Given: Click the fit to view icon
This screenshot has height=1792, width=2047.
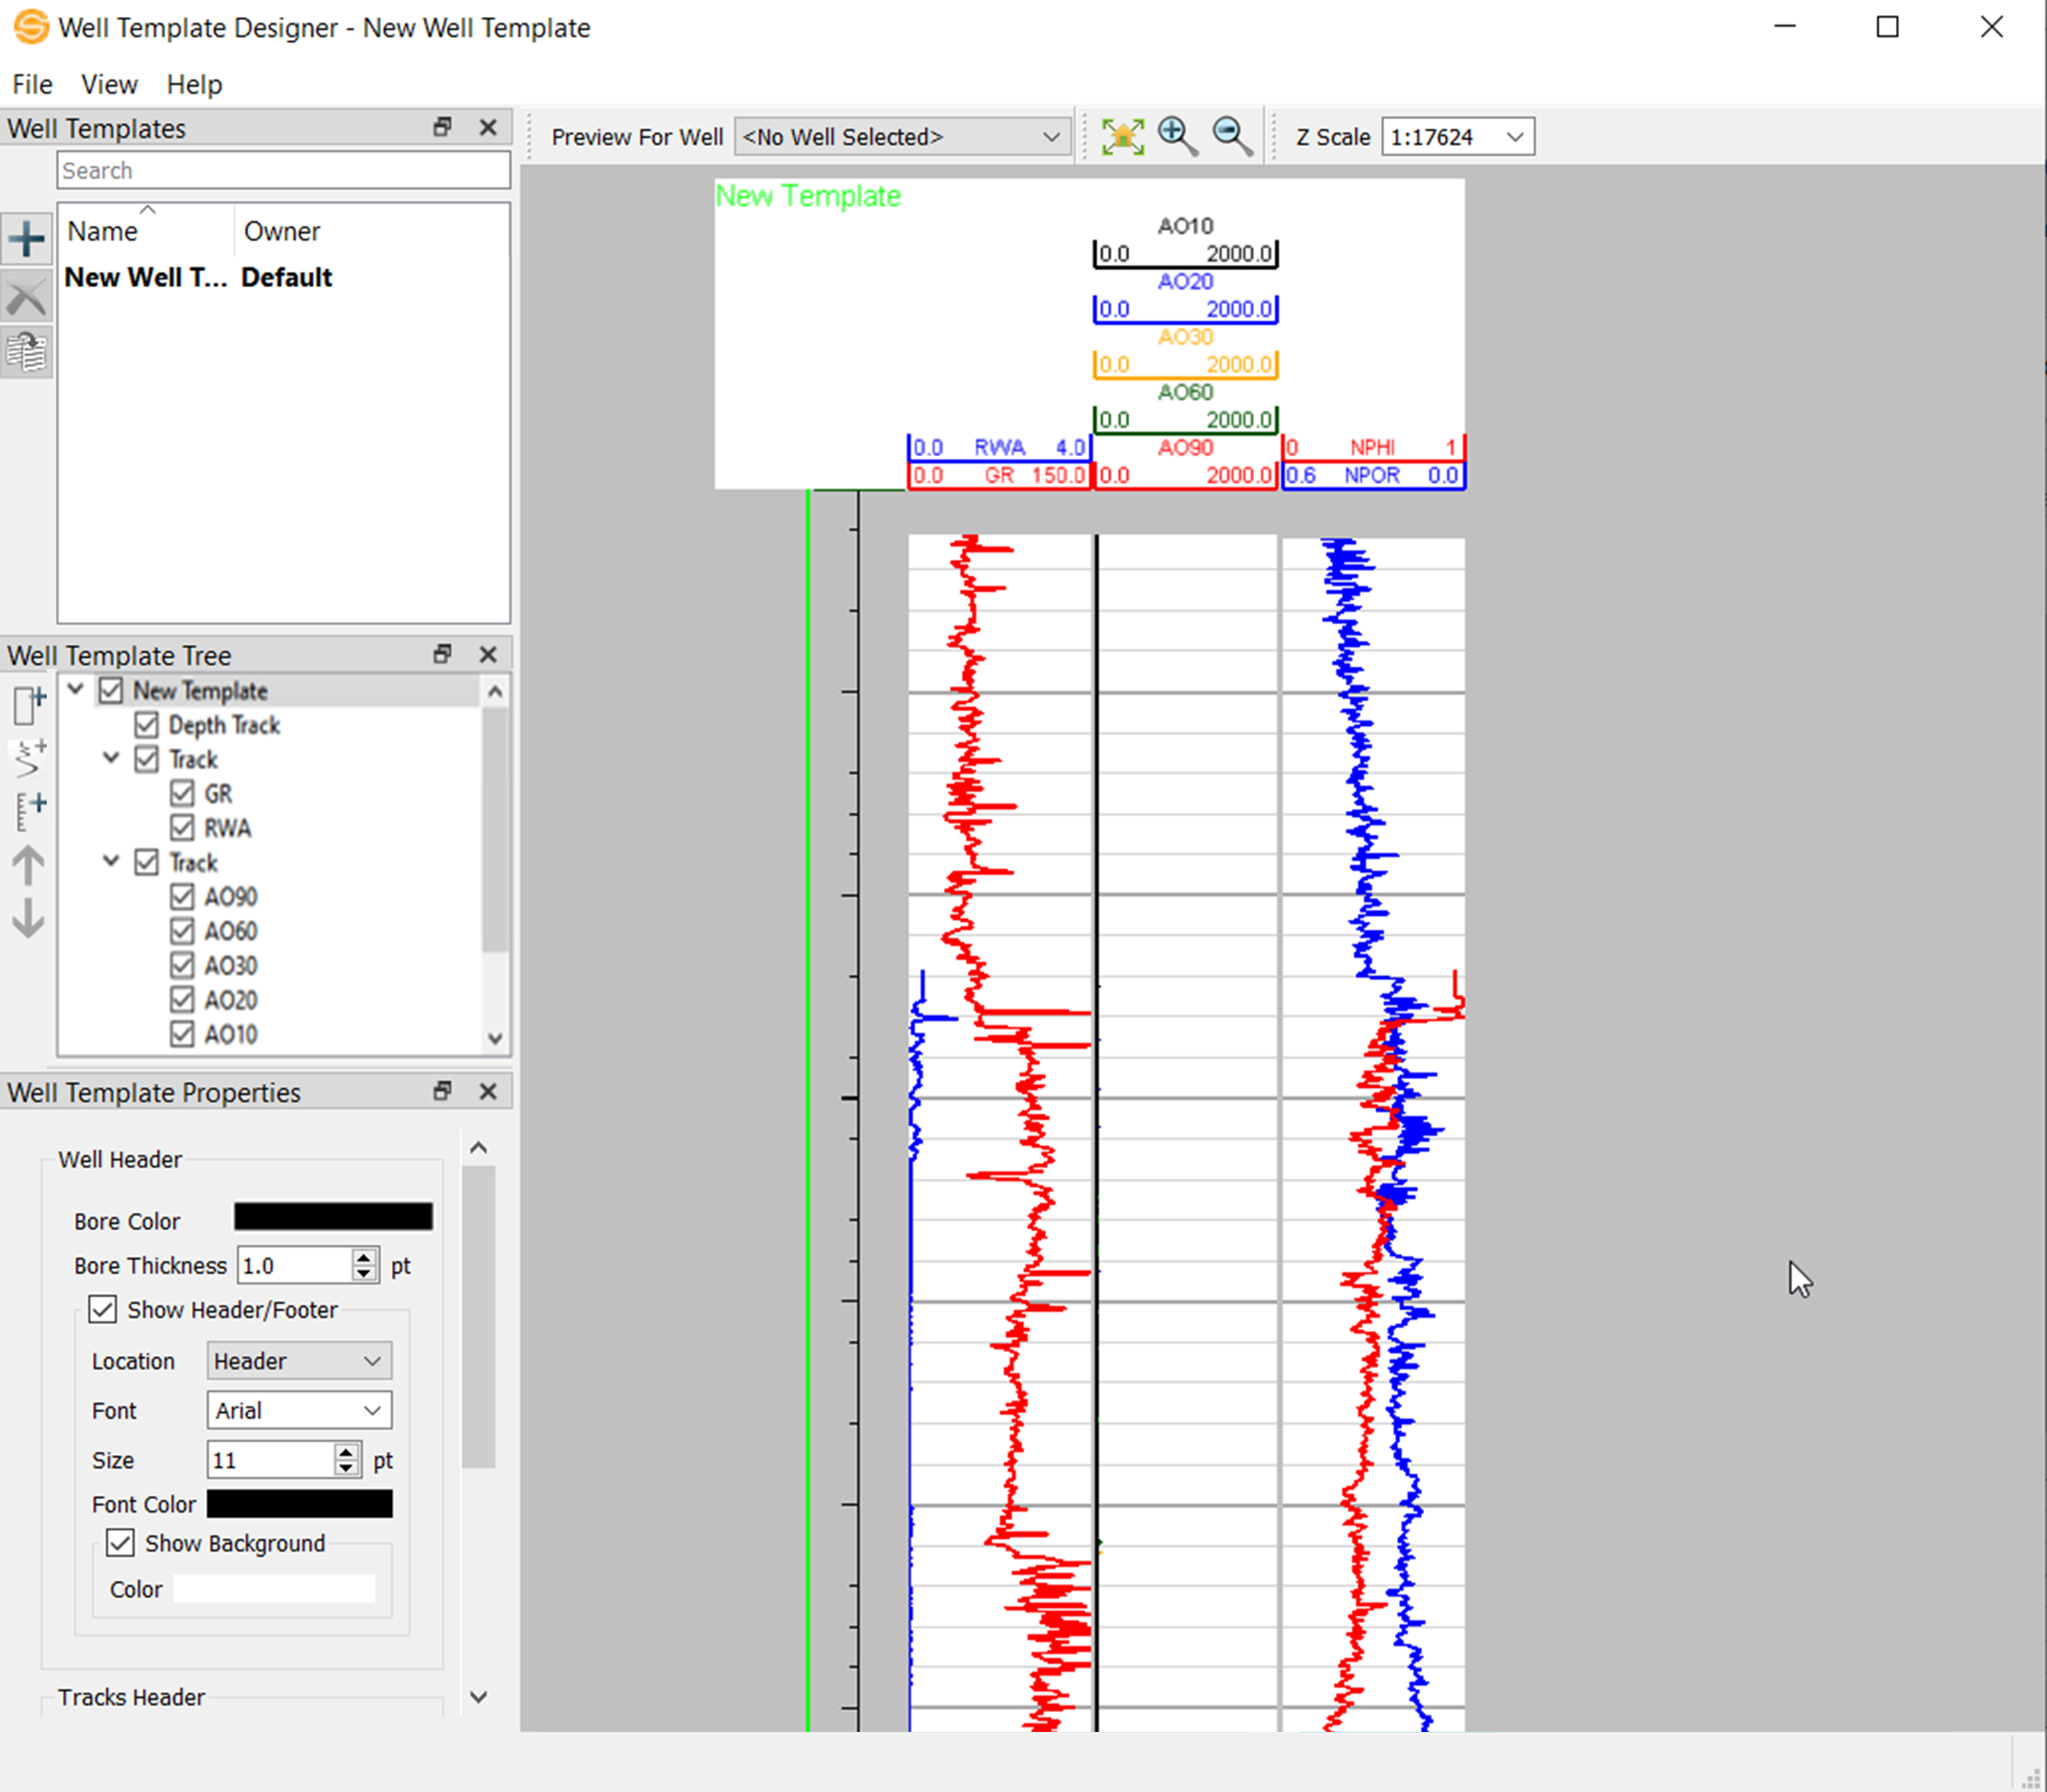Looking at the screenshot, I should coord(1122,137).
